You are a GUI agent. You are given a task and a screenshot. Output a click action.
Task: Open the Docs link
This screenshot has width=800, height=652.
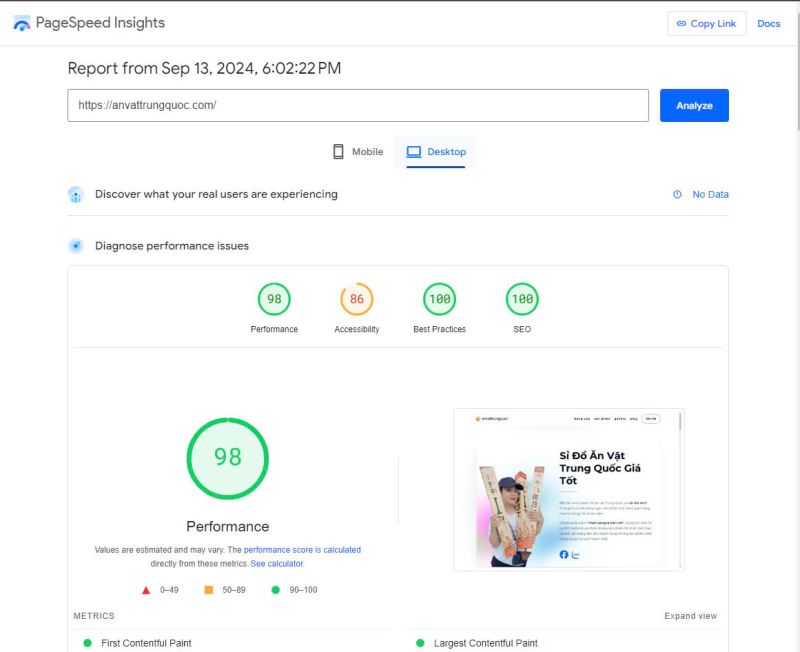pyautogui.click(x=768, y=24)
